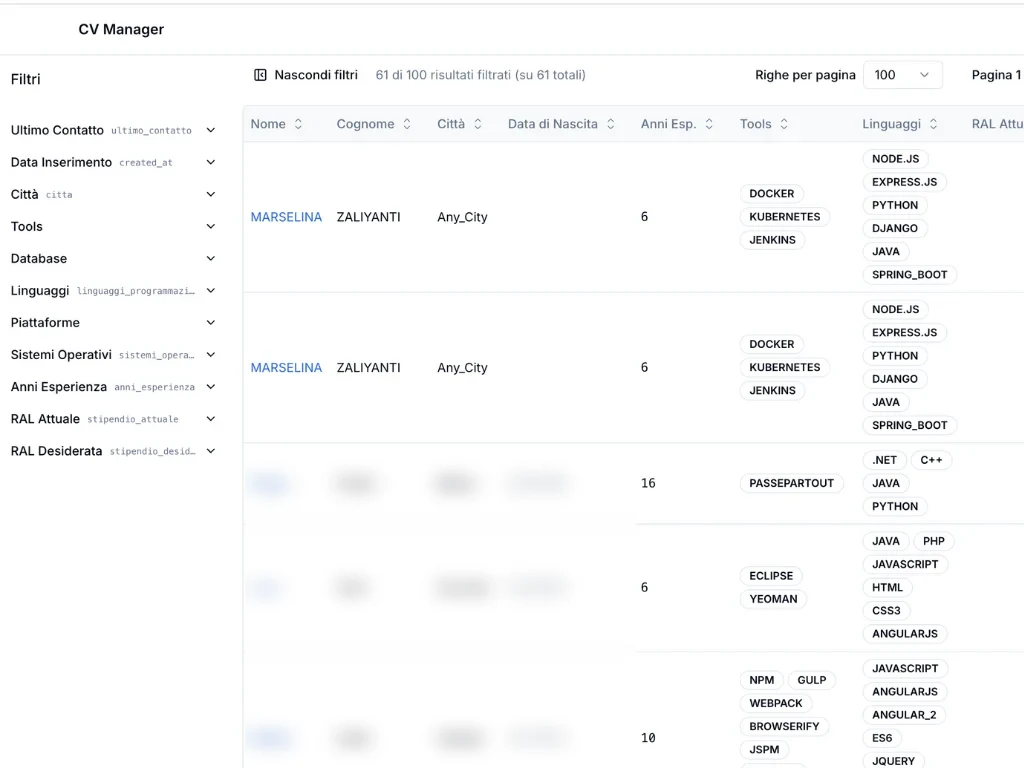Click the HTML language tag

(x=888, y=588)
